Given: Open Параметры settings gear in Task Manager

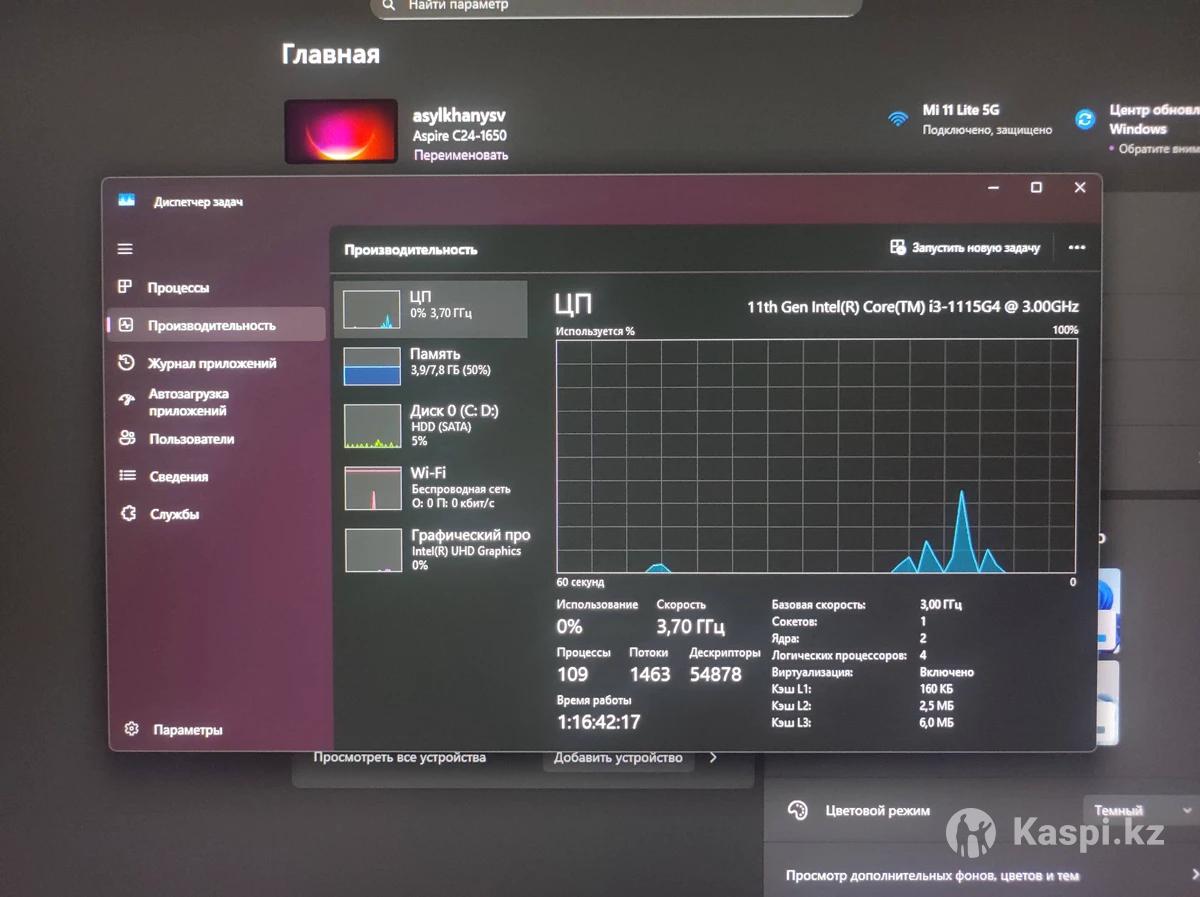Looking at the screenshot, I should click(x=131, y=729).
